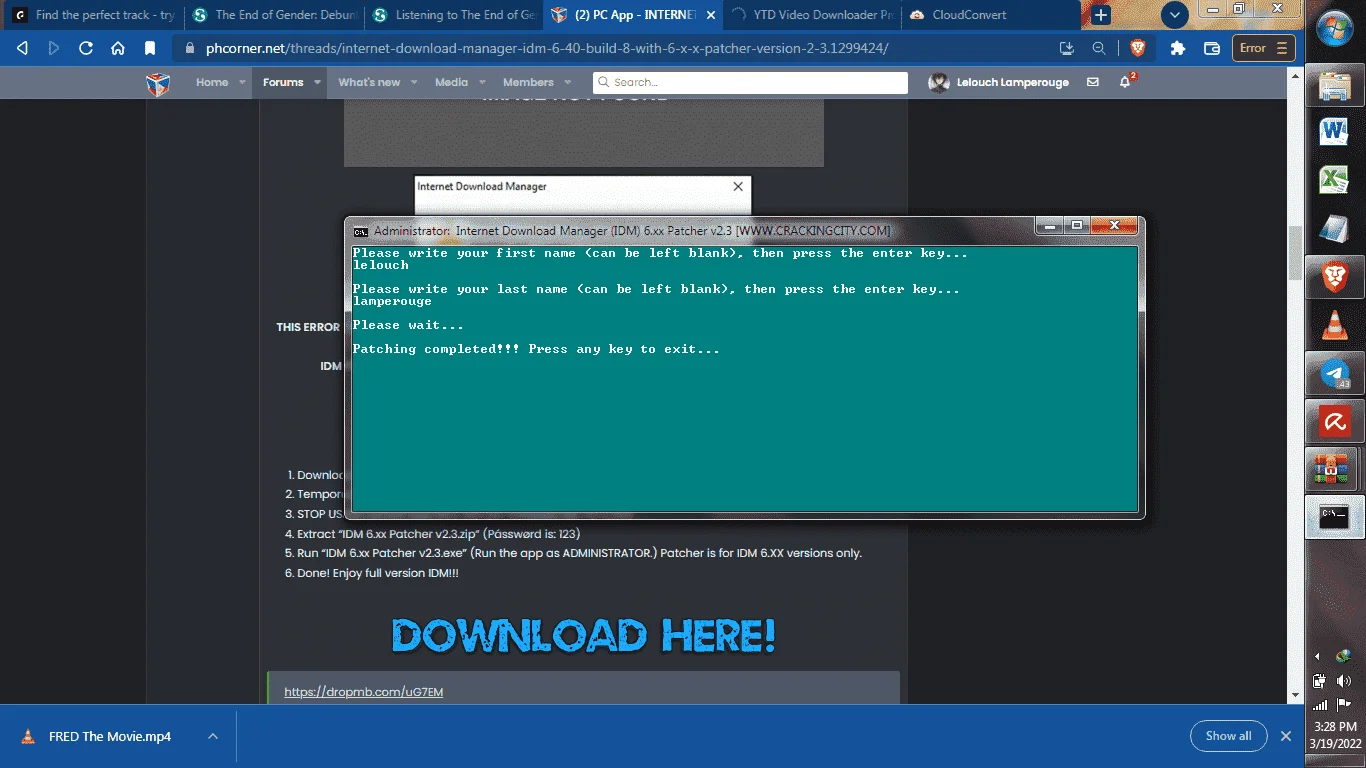This screenshot has height=768, width=1366.
Task: Open the tab search dropdown button
Action: (1174, 15)
